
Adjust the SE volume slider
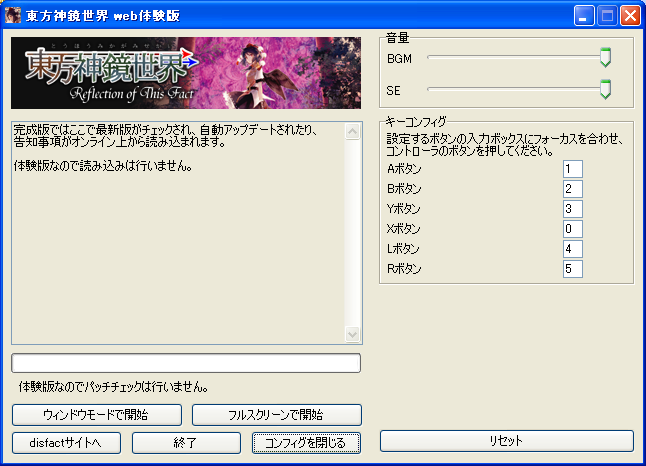[x=604, y=91]
